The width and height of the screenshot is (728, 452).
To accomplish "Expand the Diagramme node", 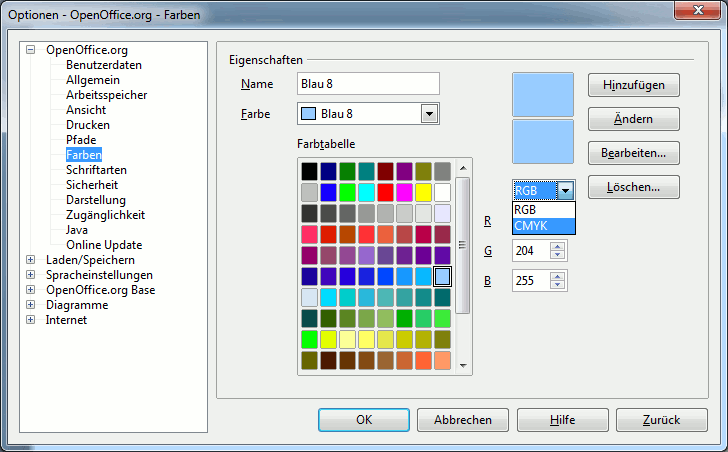I will click(31, 305).
